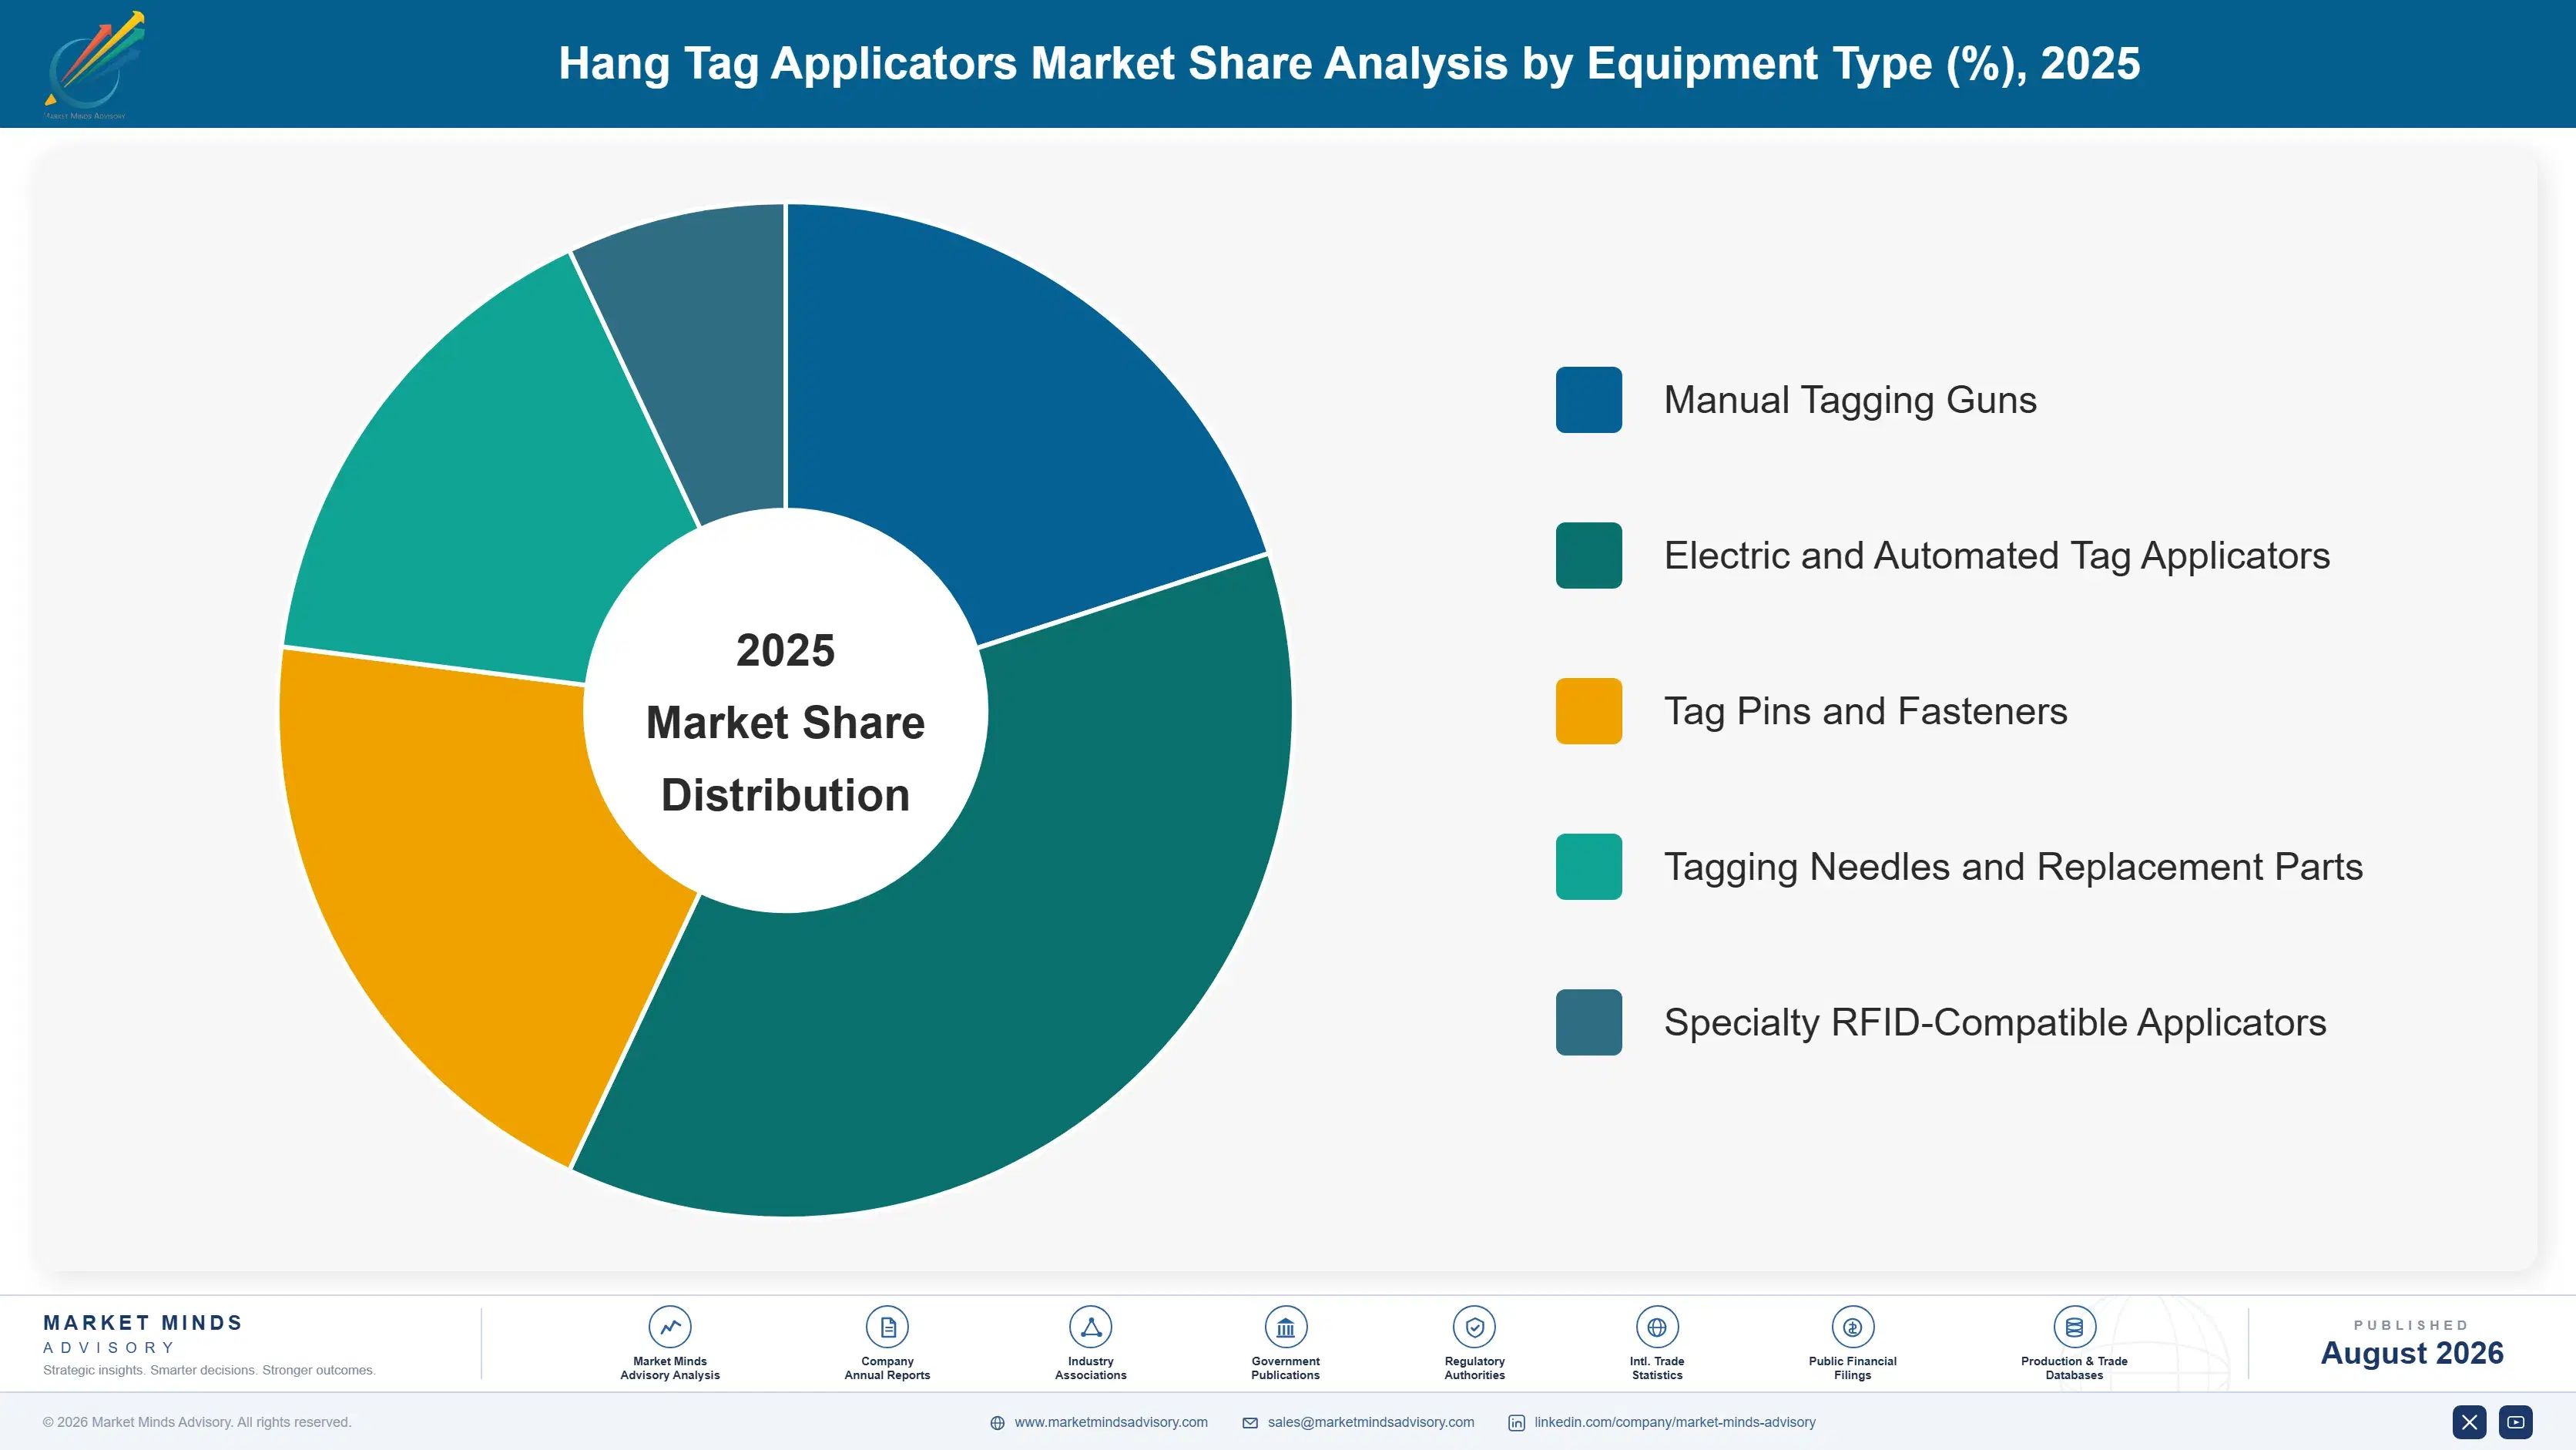The height and width of the screenshot is (1450, 2576).
Task: Click the Tagging Needles and Replacement Parts swatch
Action: point(1589,866)
